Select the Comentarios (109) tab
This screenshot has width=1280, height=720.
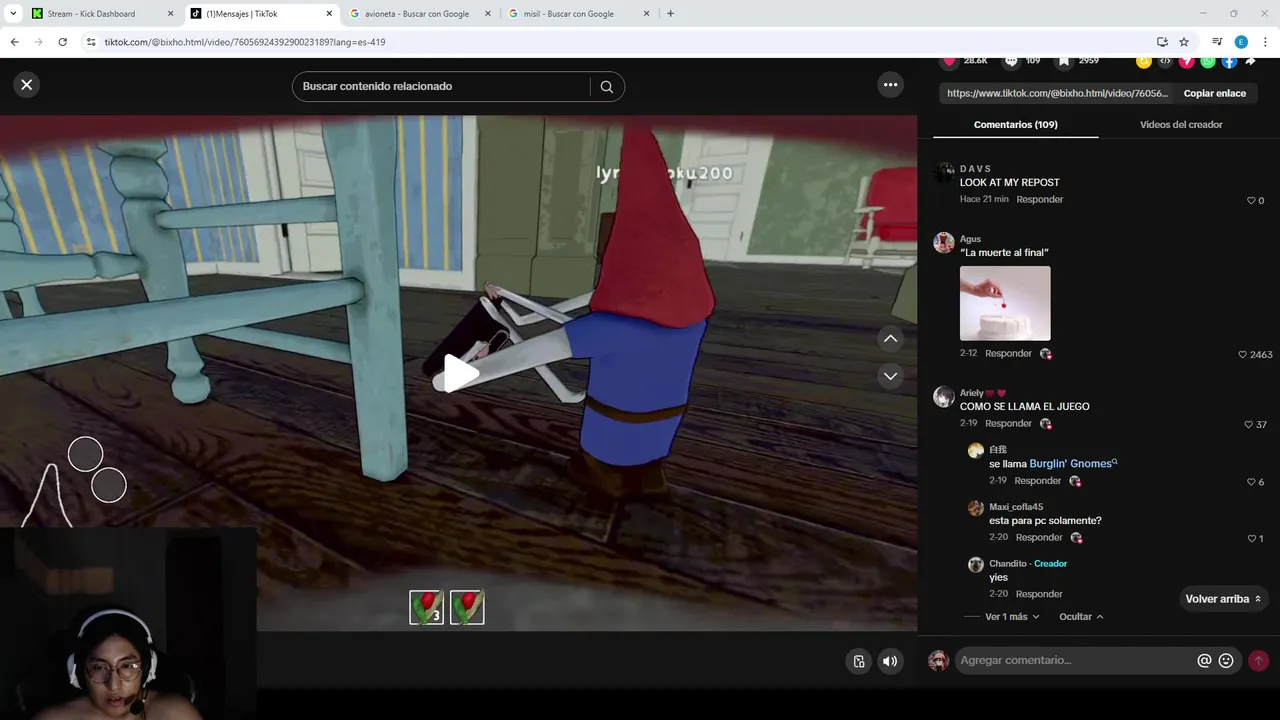tap(1015, 125)
